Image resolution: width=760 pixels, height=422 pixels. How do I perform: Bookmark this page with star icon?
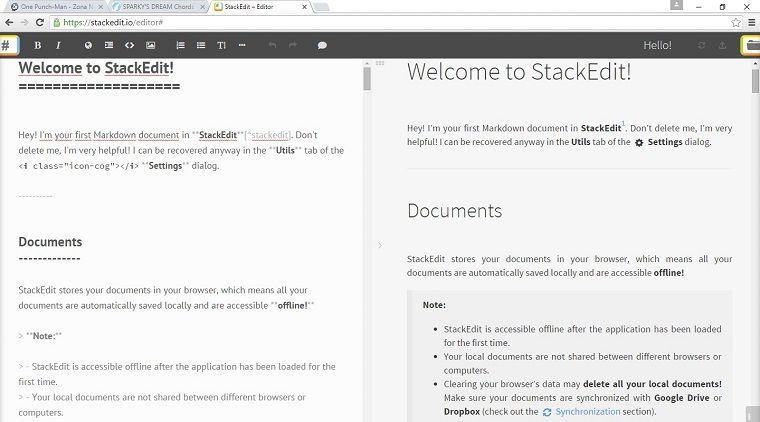(x=736, y=22)
